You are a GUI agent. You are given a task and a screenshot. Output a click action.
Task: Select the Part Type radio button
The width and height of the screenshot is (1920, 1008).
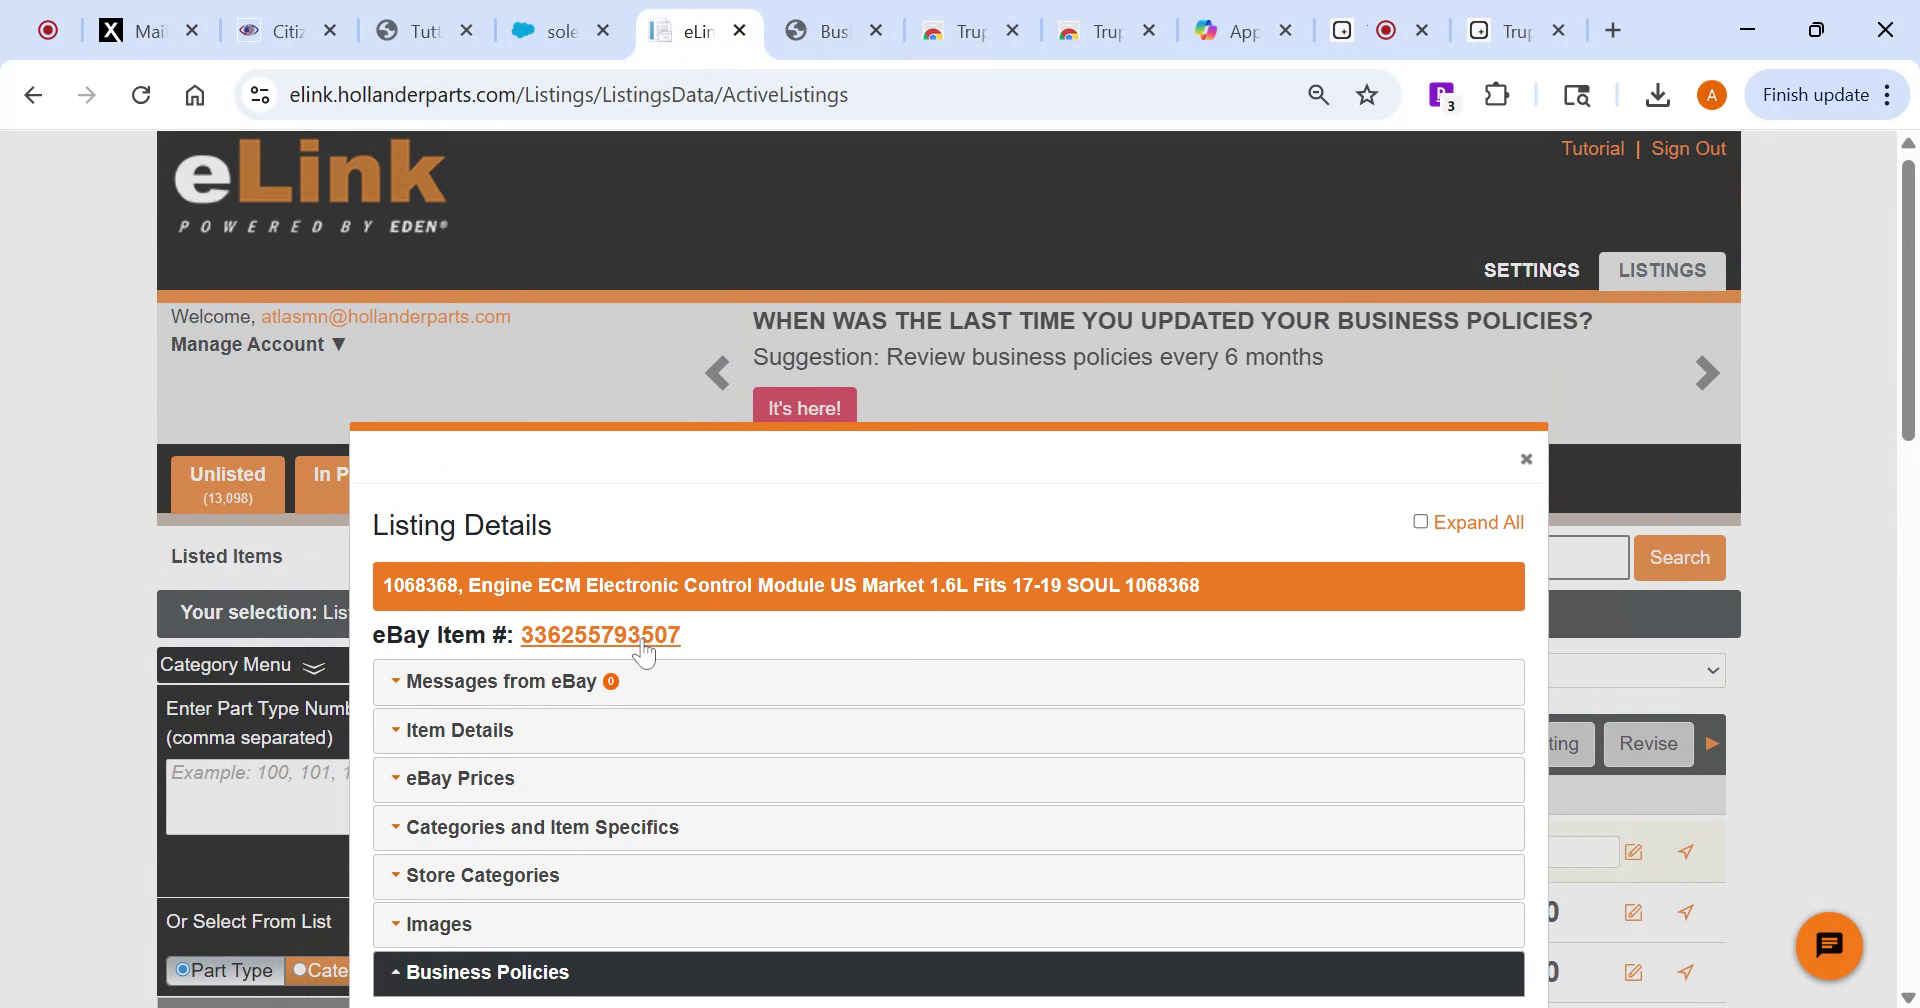(183, 969)
